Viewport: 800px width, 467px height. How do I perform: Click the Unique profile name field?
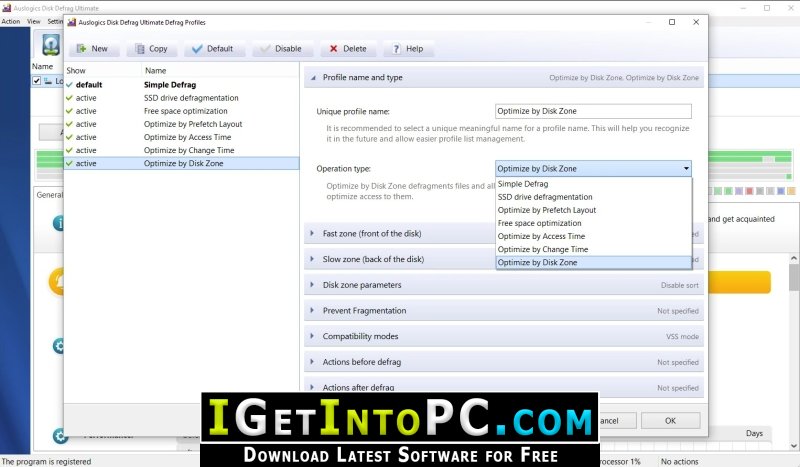(x=593, y=111)
